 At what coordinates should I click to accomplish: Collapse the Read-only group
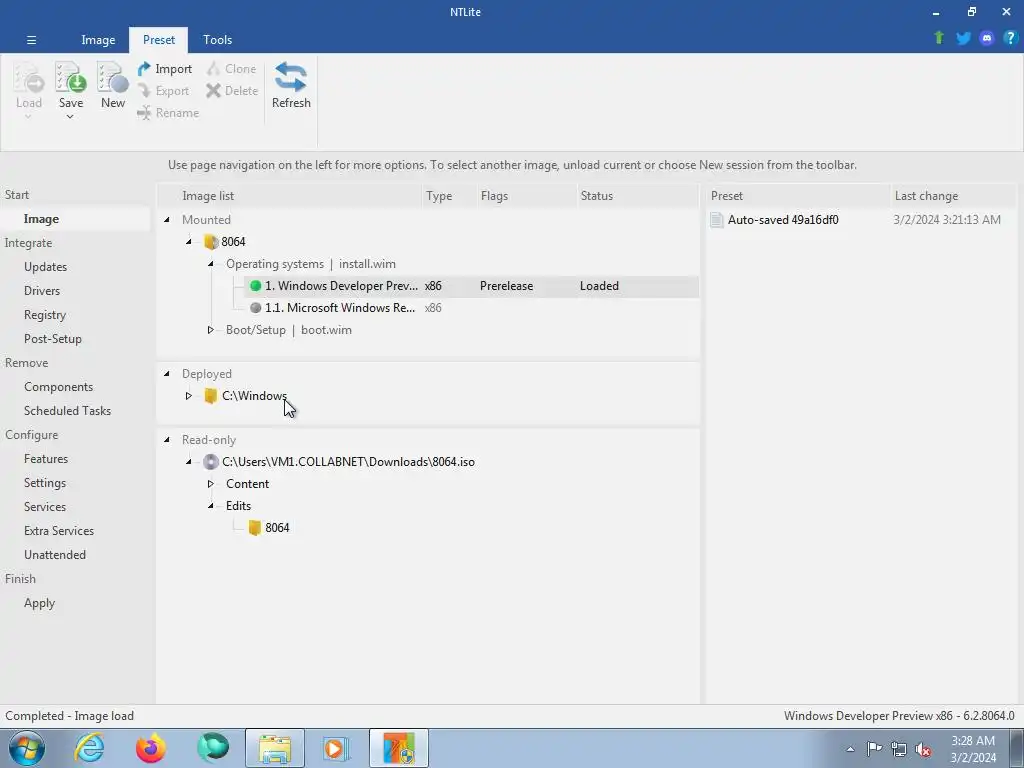(x=167, y=440)
